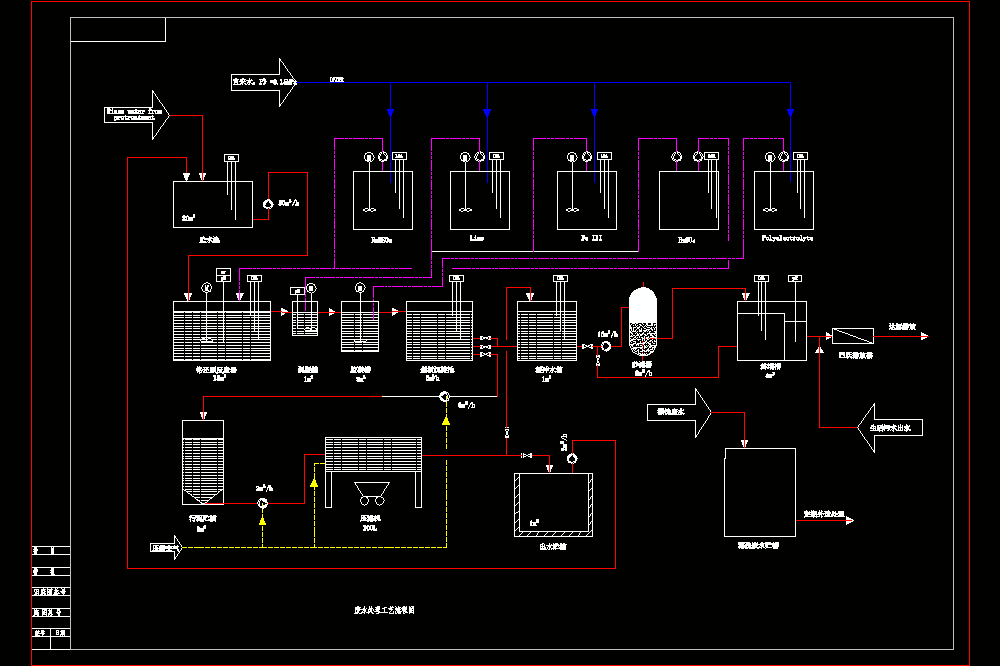Select the drawing title text at bottom
The width and height of the screenshot is (1000, 666).
pos(384,610)
